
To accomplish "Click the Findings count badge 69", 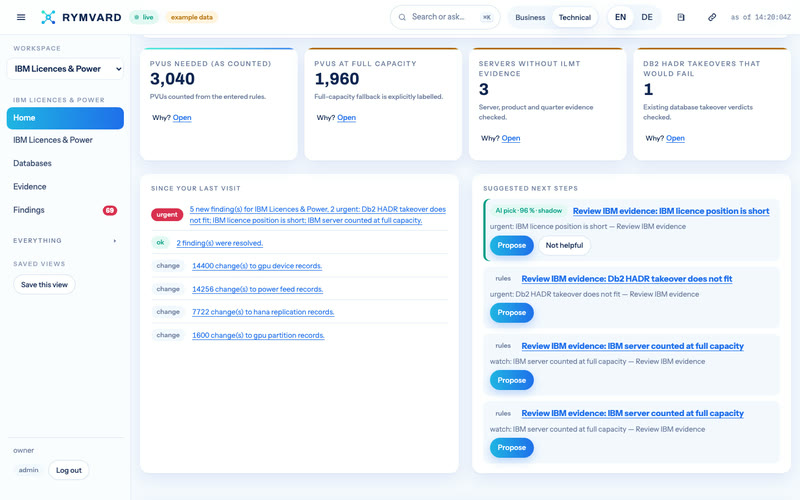I will point(110,210).
